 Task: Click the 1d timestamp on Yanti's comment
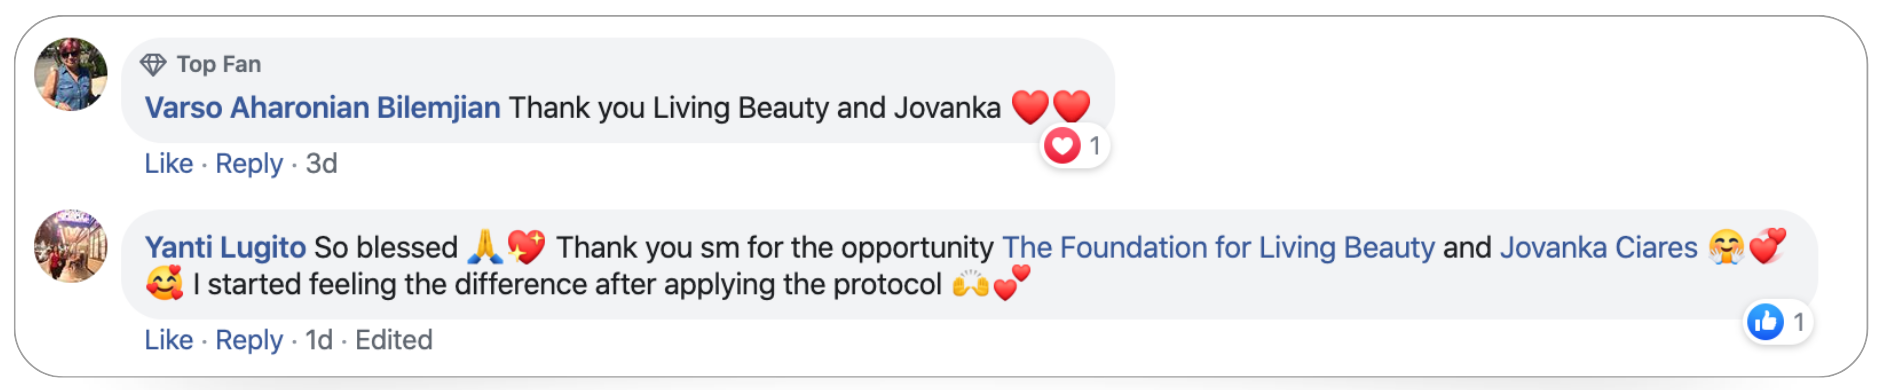tap(319, 340)
